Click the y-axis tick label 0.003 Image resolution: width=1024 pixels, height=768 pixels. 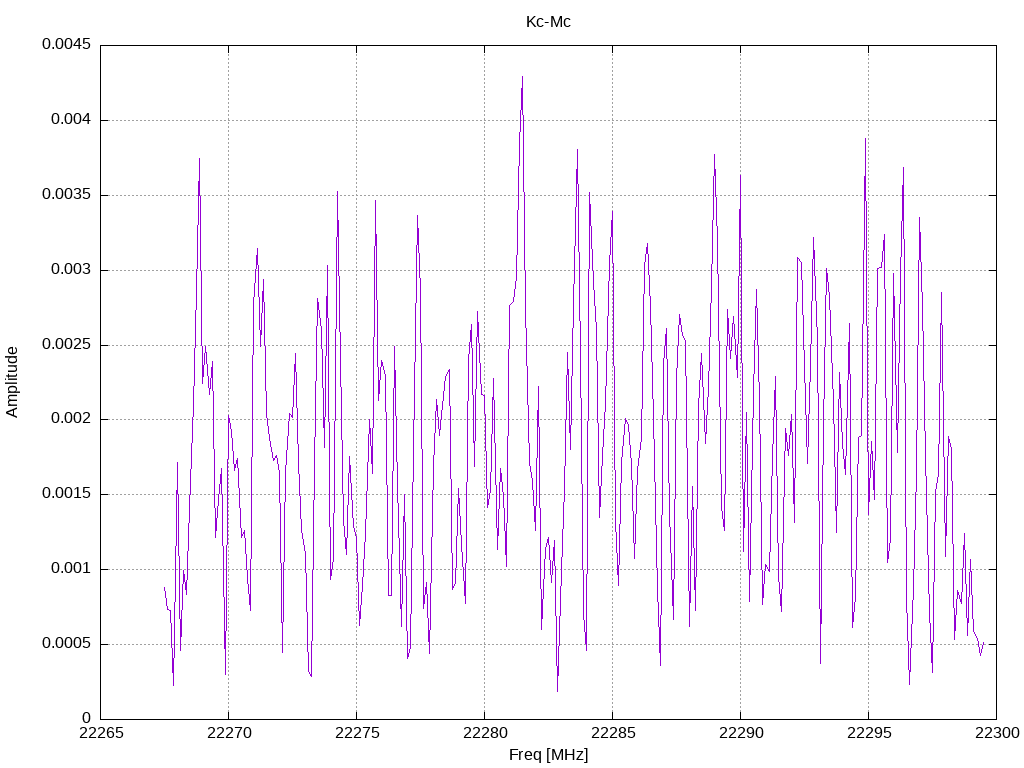coord(71,270)
